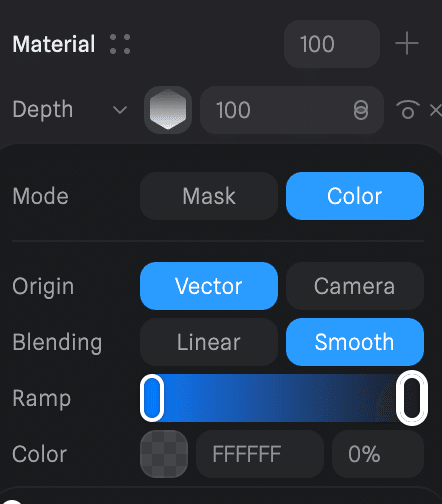The width and height of the screenshot is (442, 504).
Task: Switch Blending to Linear
Action: click(x=209, y=342)
